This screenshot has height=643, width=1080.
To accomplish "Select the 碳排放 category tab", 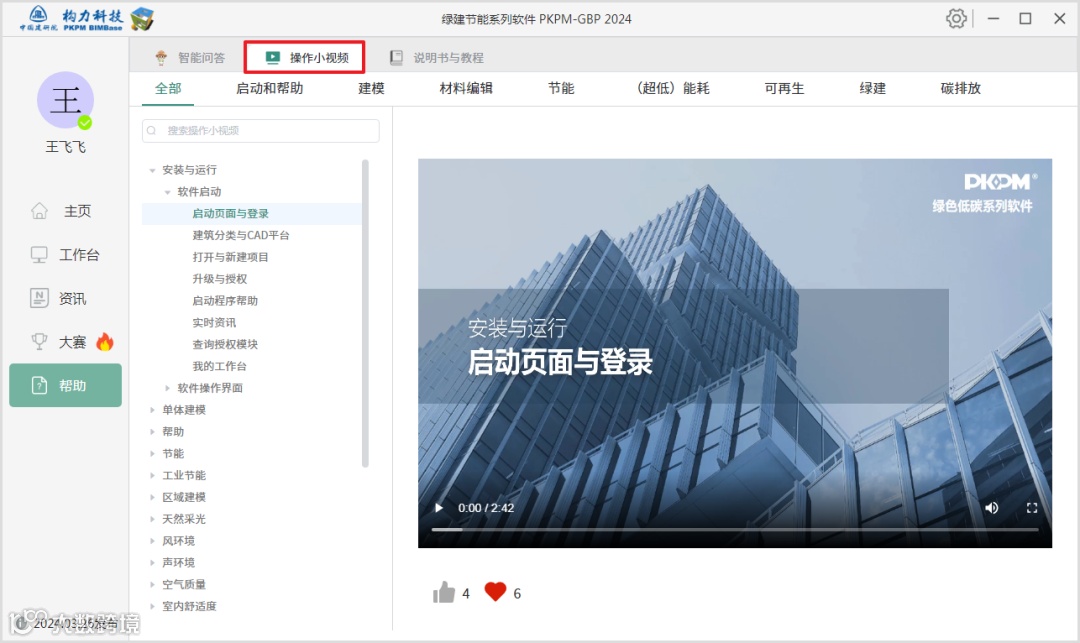I will [961, 88].
